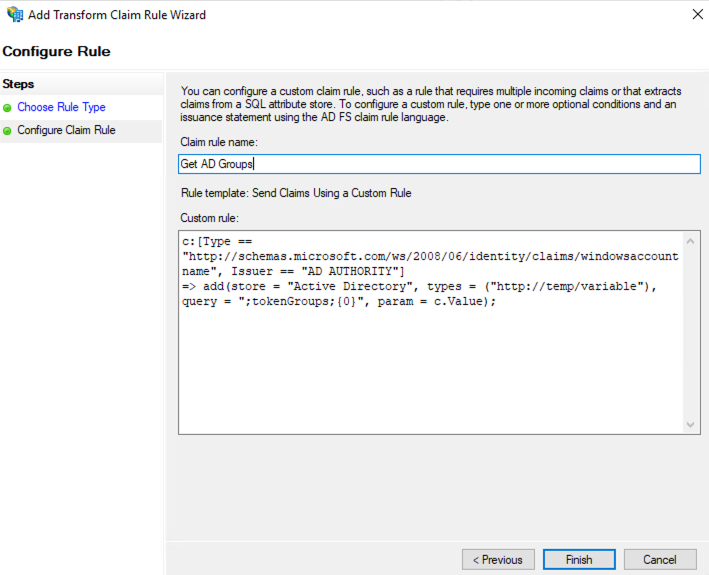Screen dimensions: 709x575
Task: Click the schemas.microsoft.com URL in the rule
Action: pos(430,256)
